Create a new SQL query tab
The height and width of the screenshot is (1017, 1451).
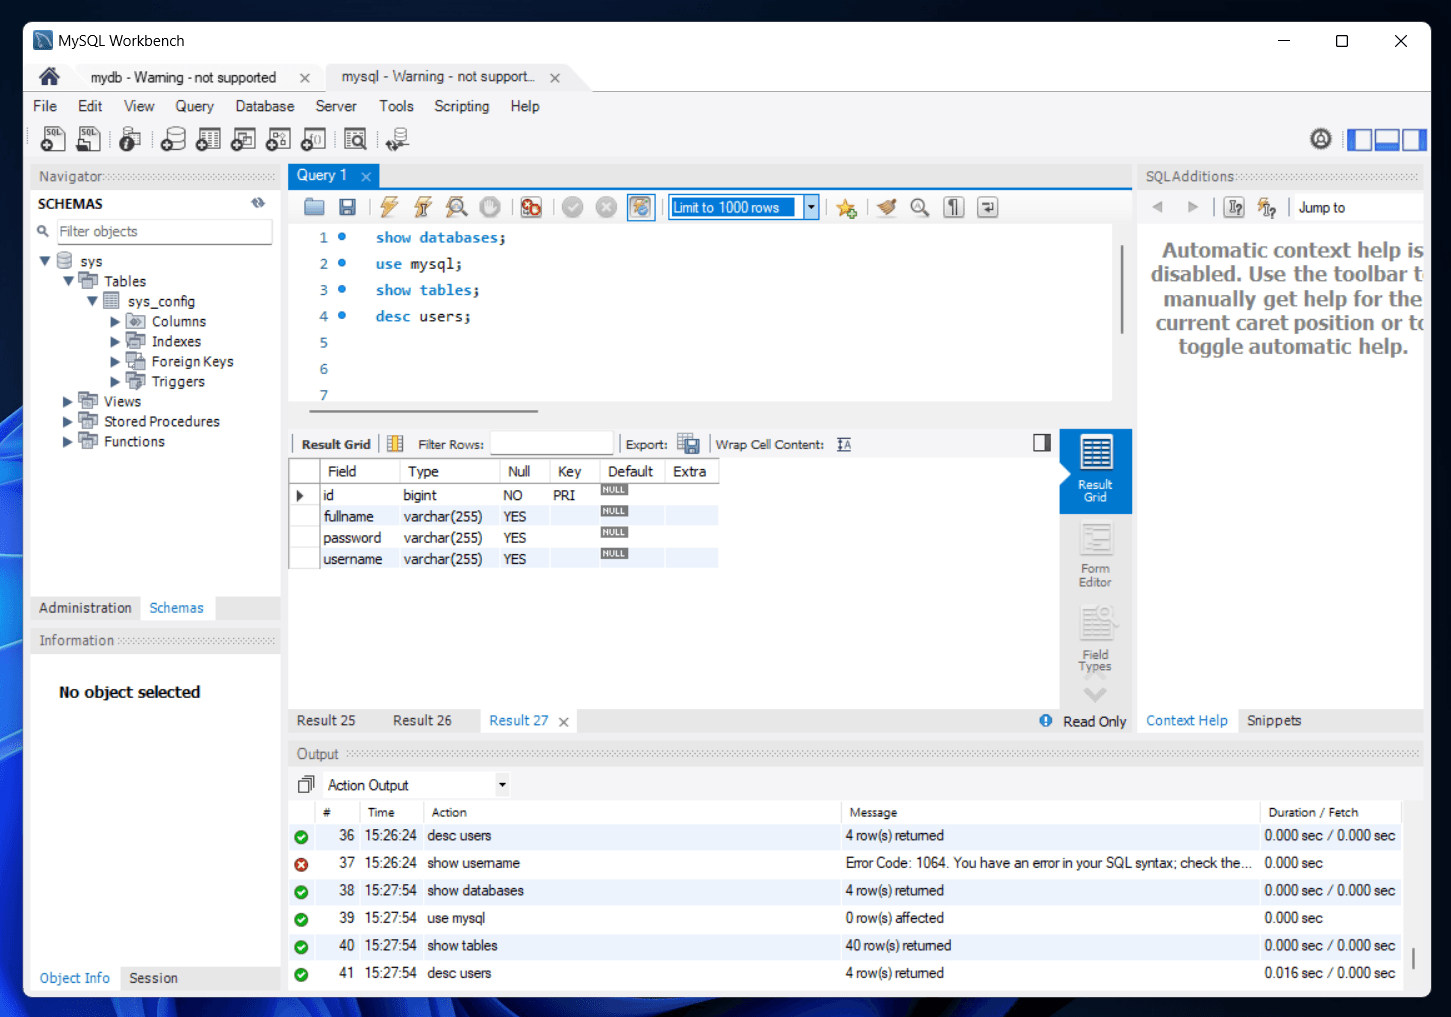52,138
